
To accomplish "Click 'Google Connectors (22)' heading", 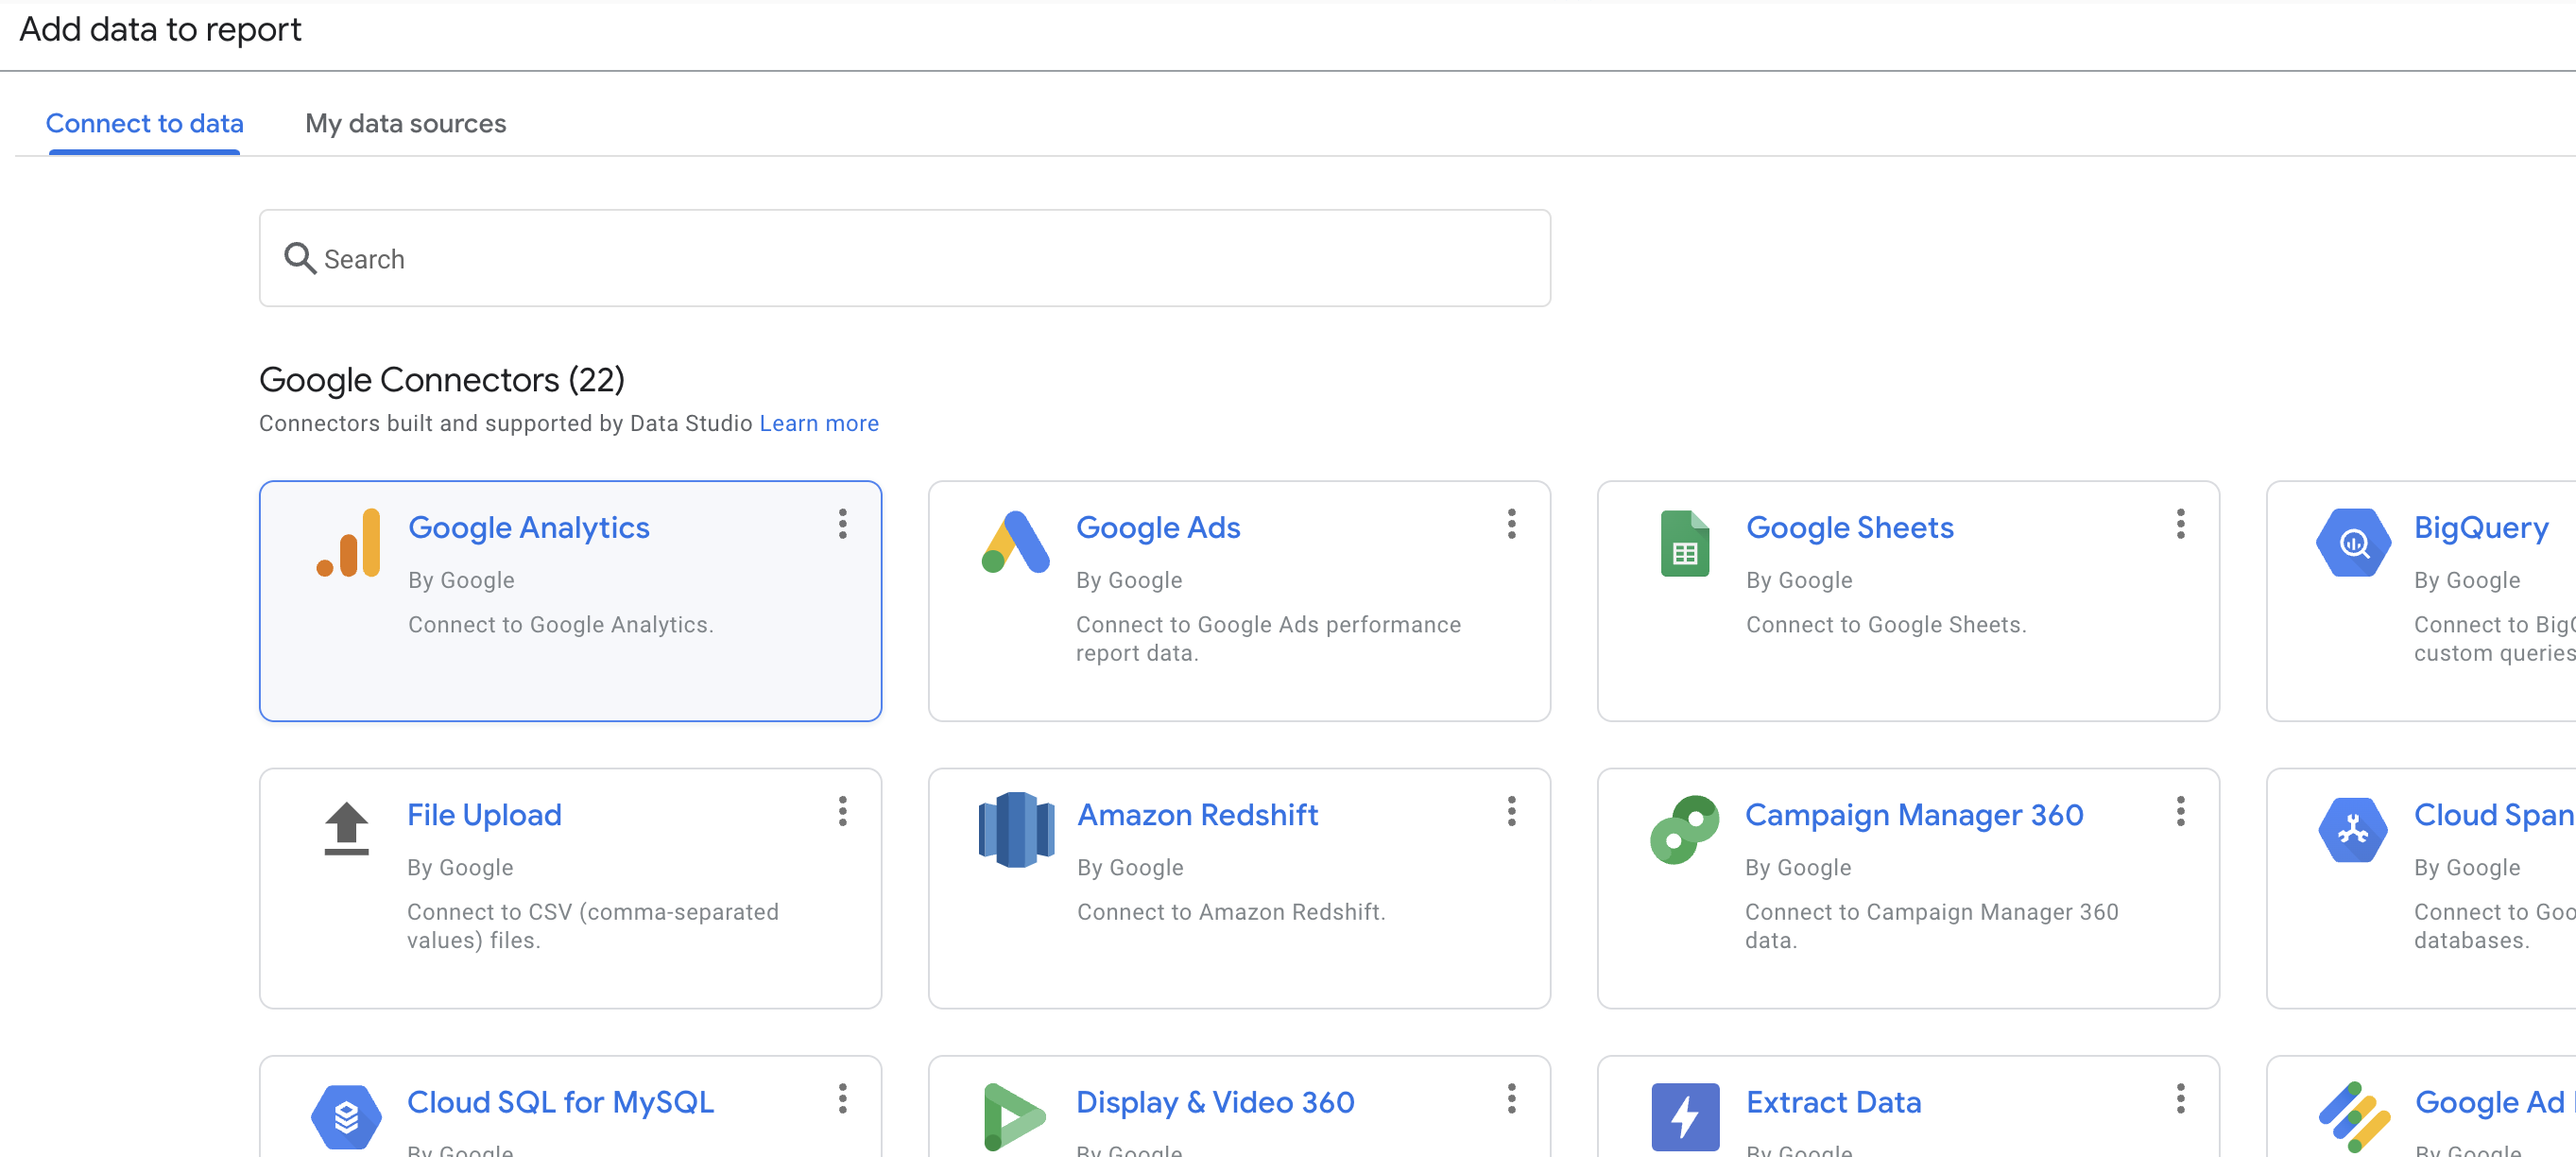I will (x=441, y=380).
